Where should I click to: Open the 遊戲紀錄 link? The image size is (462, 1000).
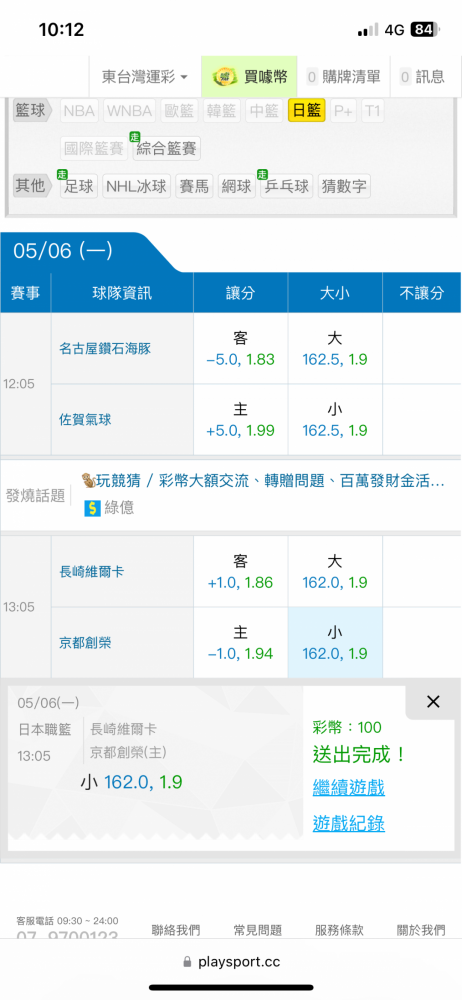348,823
